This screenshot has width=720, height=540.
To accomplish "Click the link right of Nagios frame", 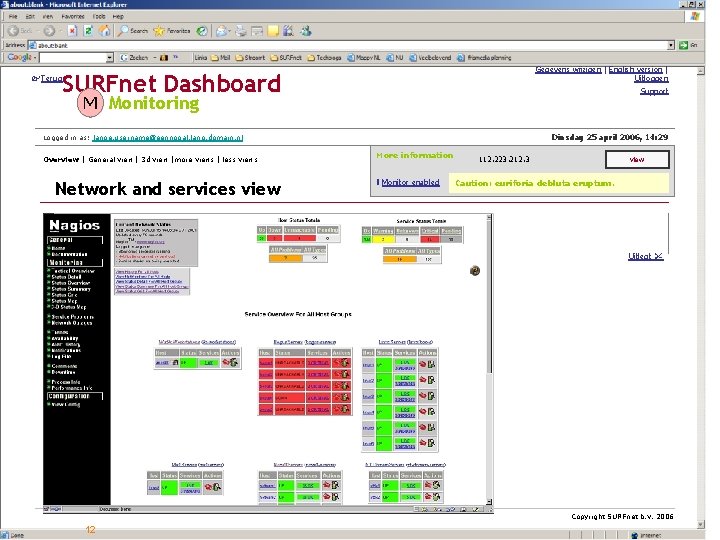I will pyautogui.click(x=645, y=256).
